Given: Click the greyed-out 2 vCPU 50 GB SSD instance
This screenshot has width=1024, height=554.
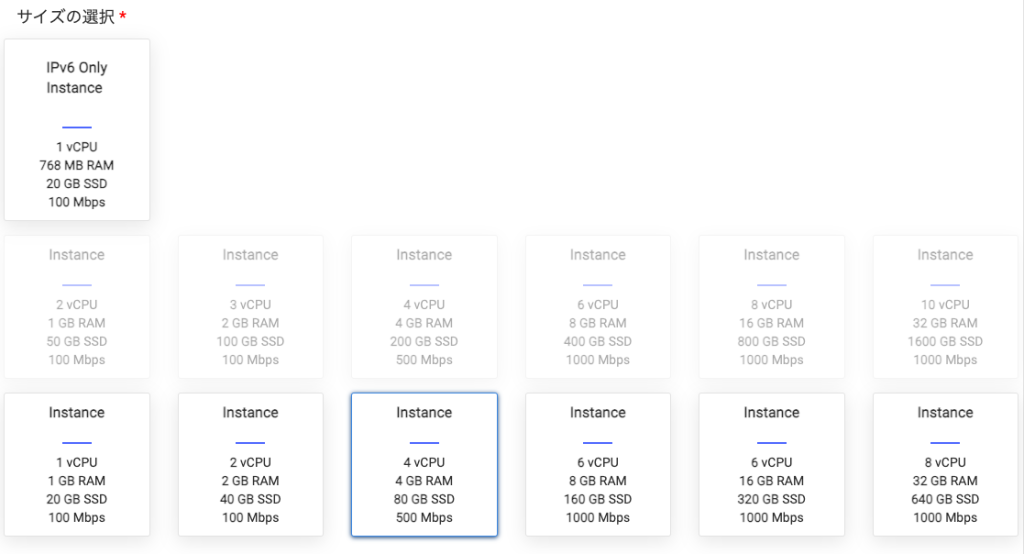Looking at the screenshot, I should (x=77, y=307).
